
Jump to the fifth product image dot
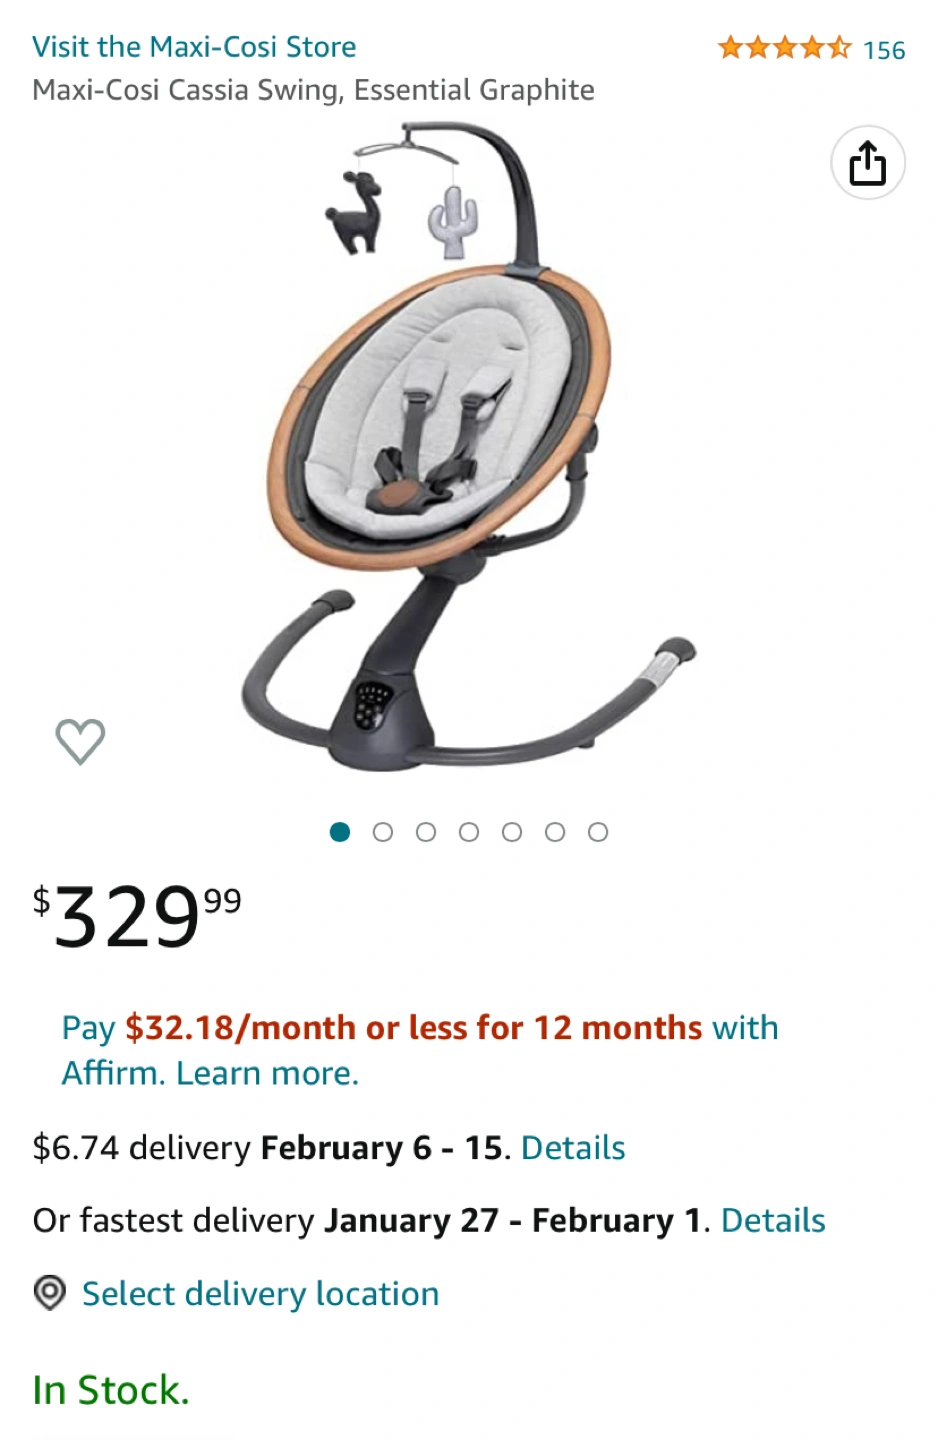[512, 832]
